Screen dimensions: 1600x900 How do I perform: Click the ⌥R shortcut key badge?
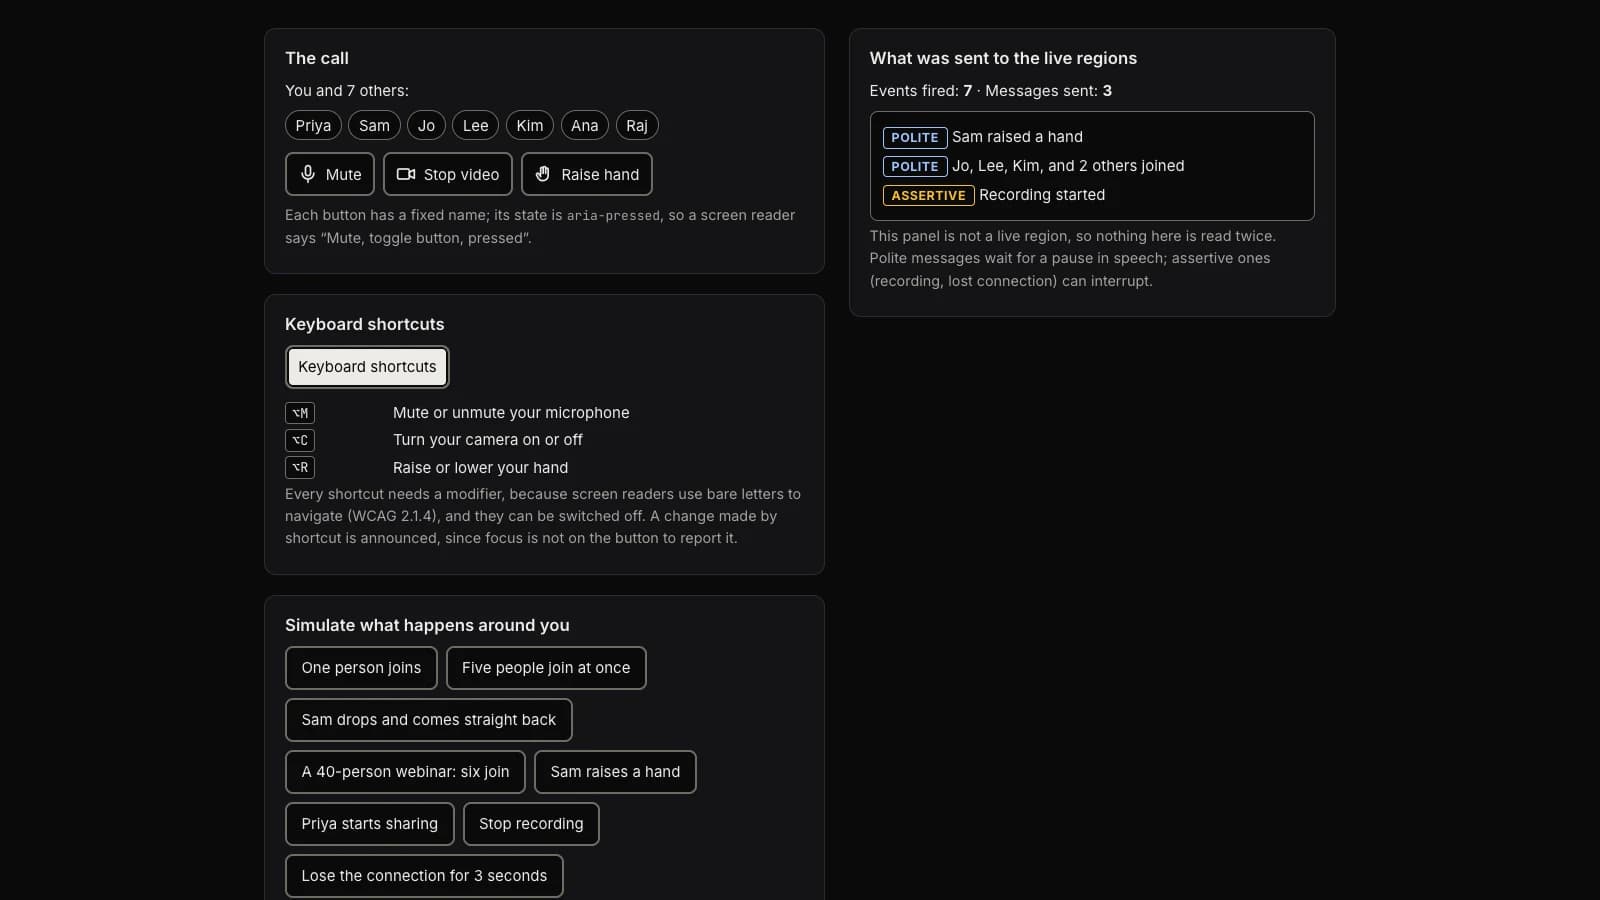coord(300,467)
